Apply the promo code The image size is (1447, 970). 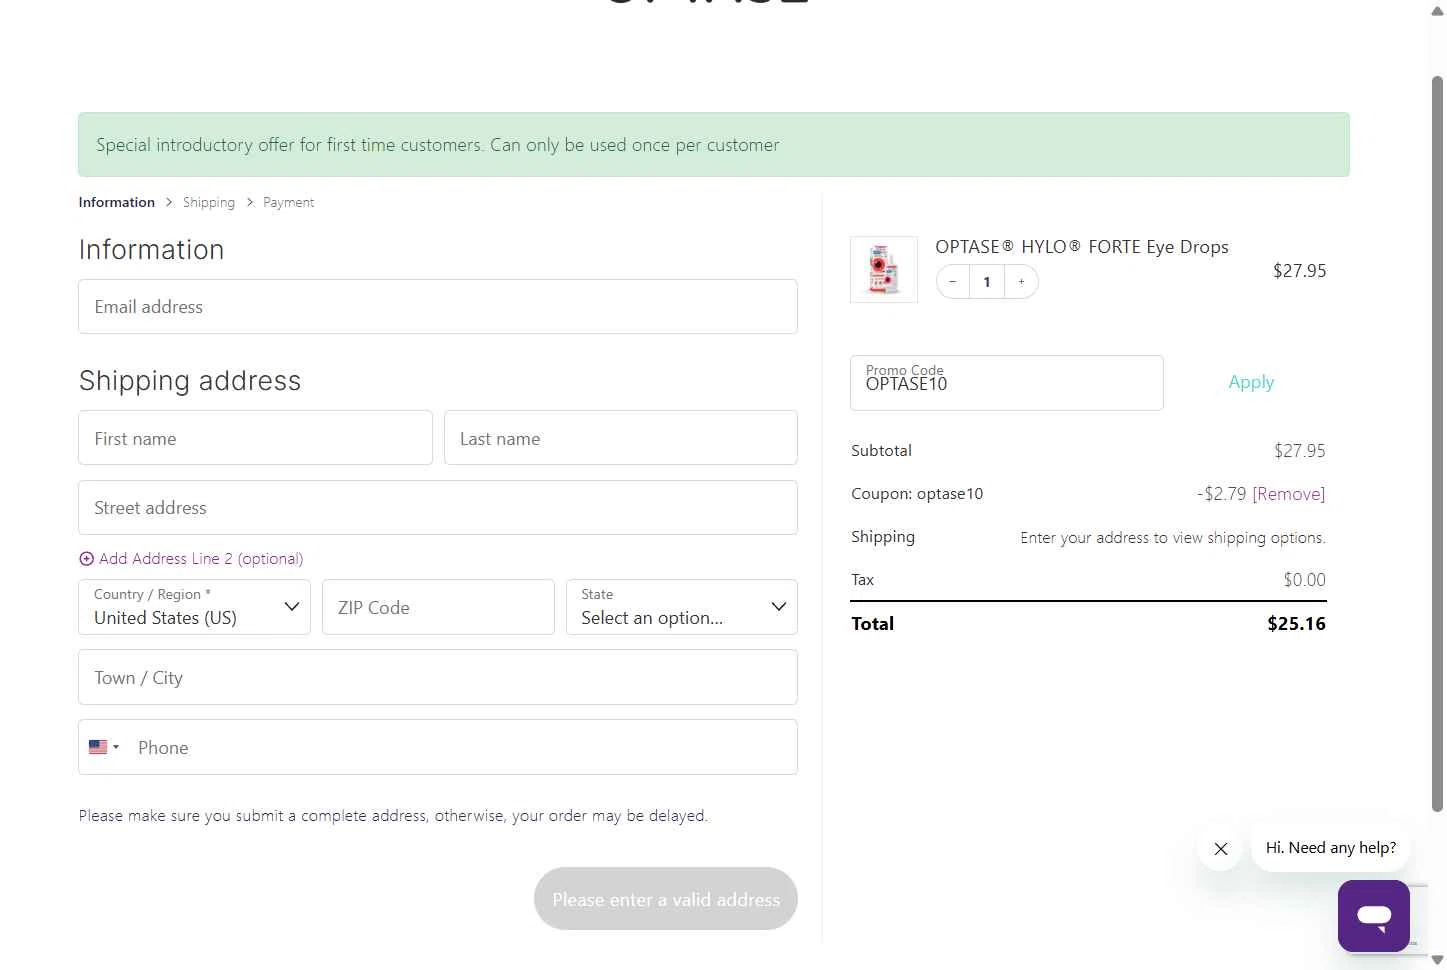coord(1251,382)
